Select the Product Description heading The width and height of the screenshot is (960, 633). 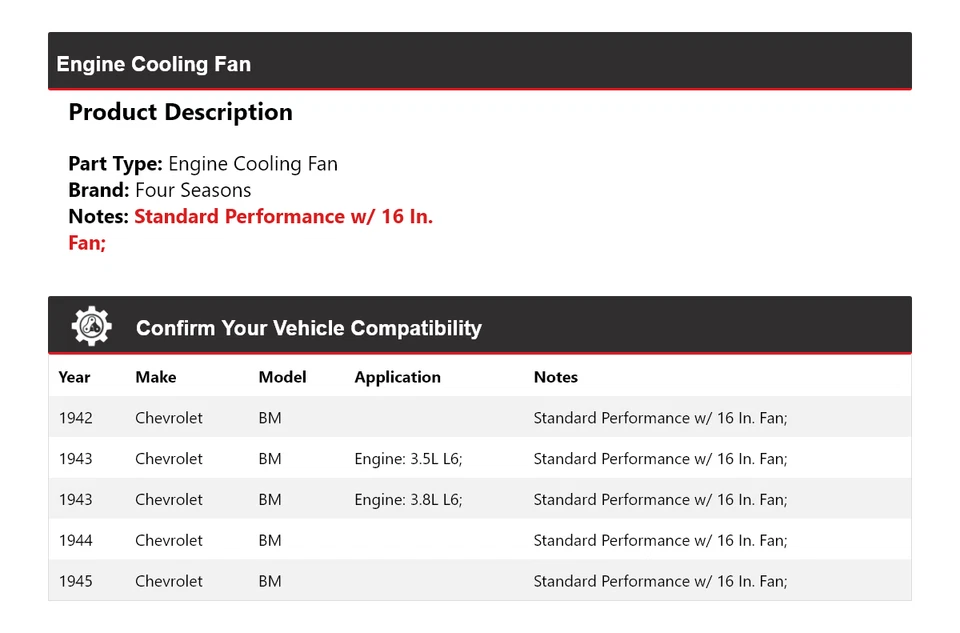(180, 112)
